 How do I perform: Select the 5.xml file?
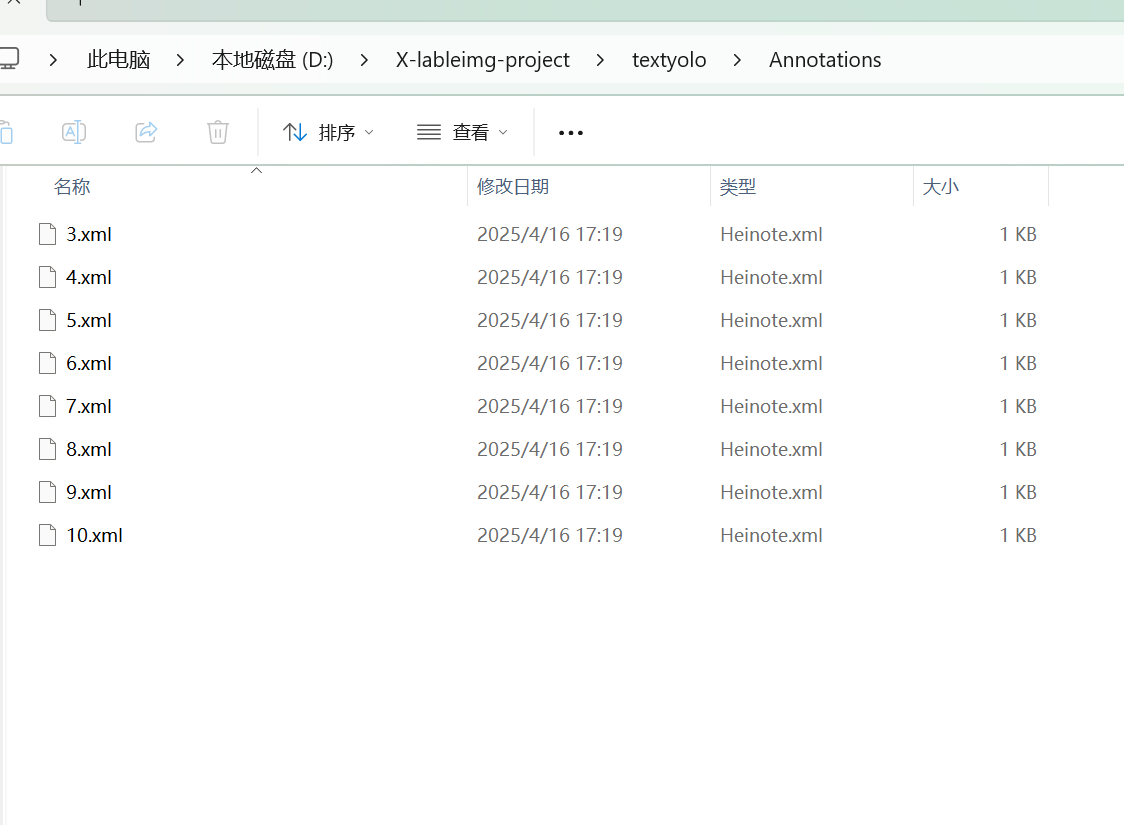click(x=89, y=320)
